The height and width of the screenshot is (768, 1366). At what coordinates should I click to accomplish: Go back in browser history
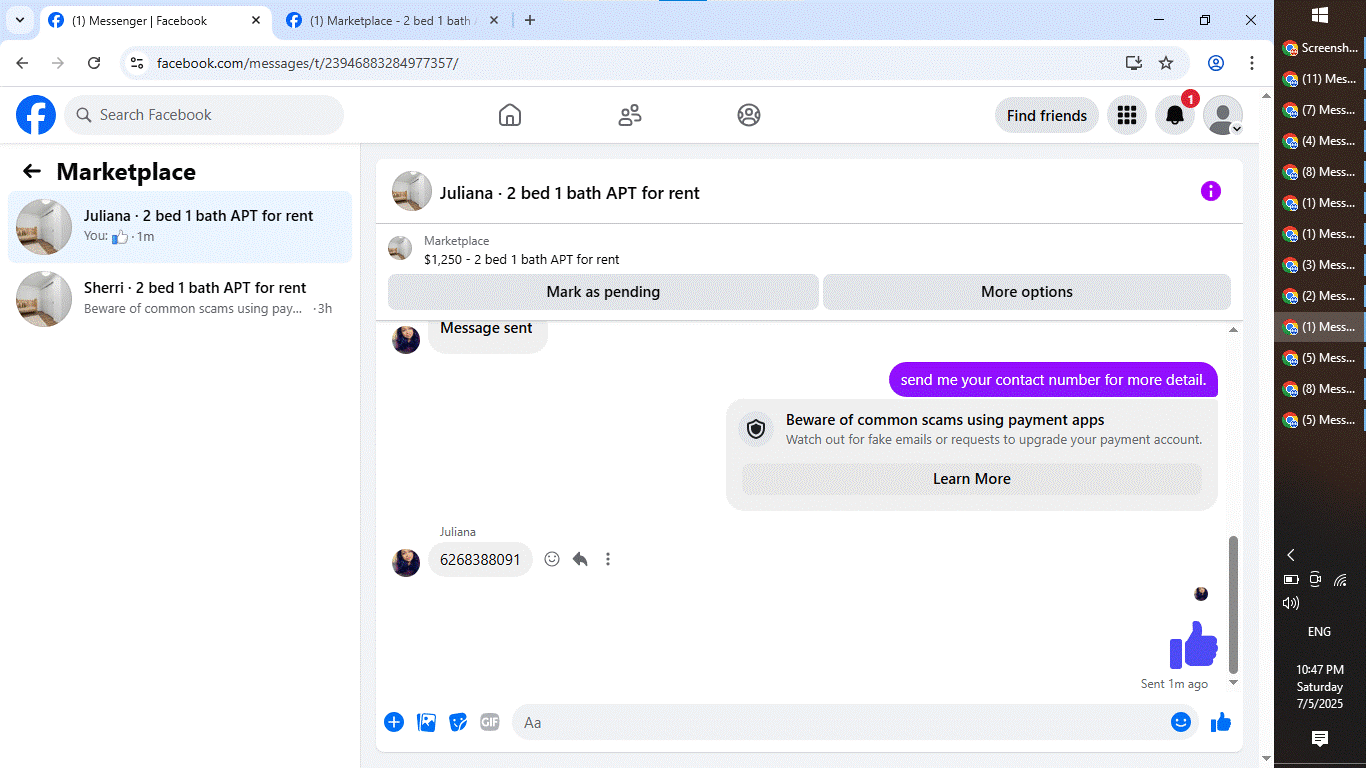[x=22, y=63]
